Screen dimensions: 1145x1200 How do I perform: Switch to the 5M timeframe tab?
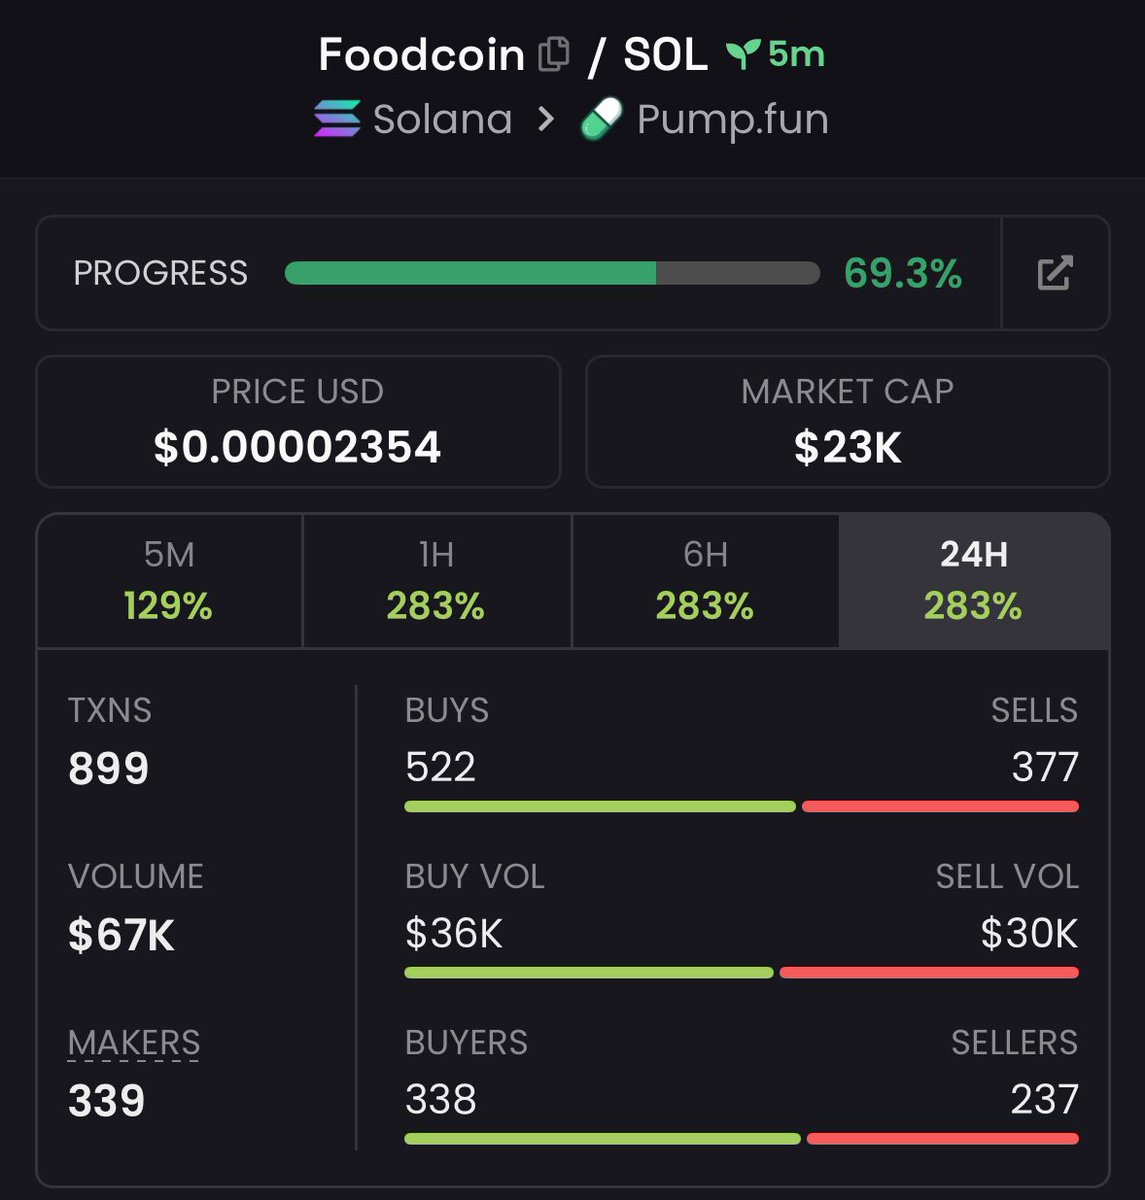(x=169, y=581)
